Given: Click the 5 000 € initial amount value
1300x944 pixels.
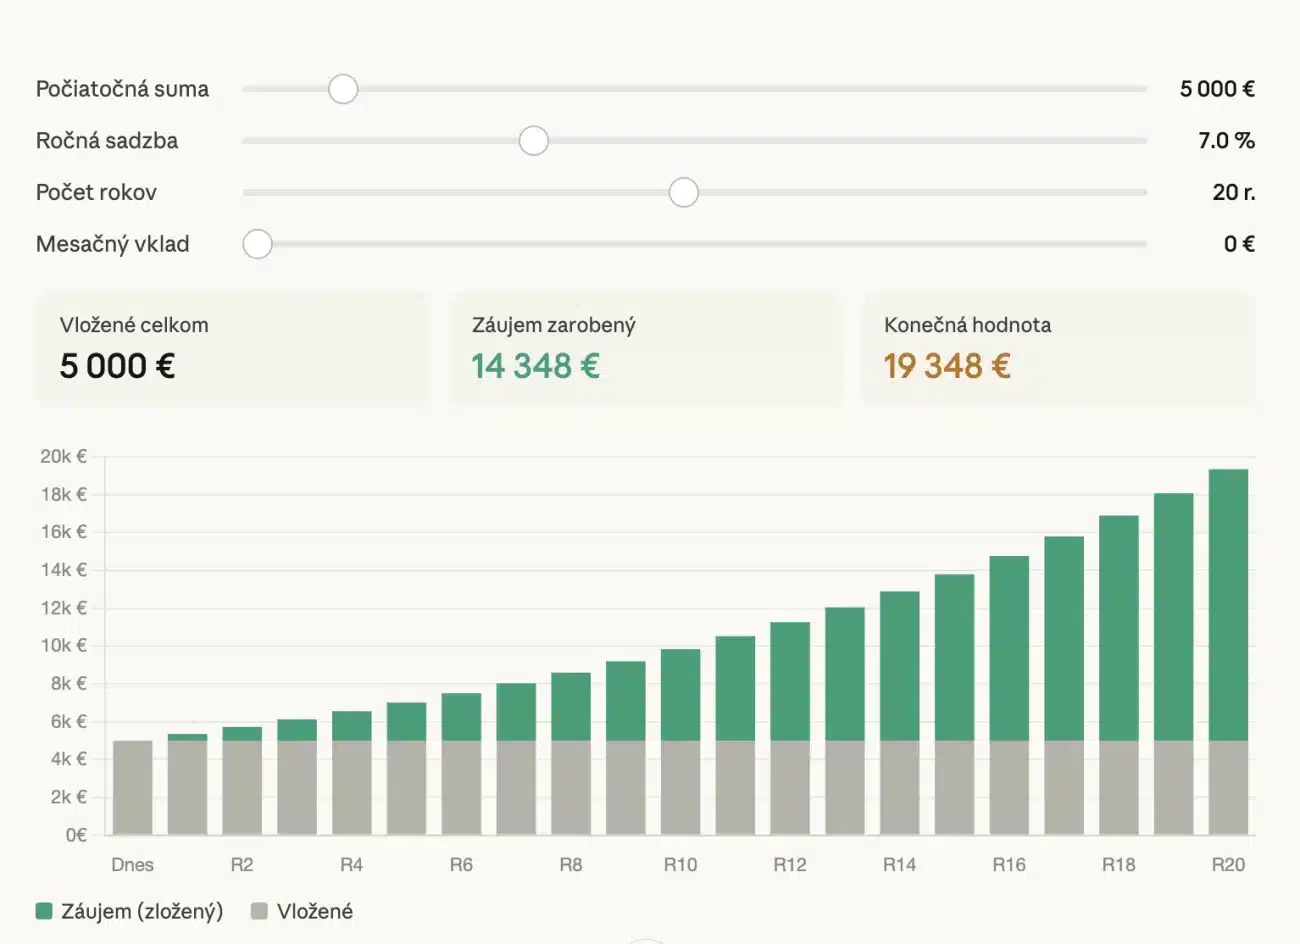Looking at the screenshot, I should 1216,89.
